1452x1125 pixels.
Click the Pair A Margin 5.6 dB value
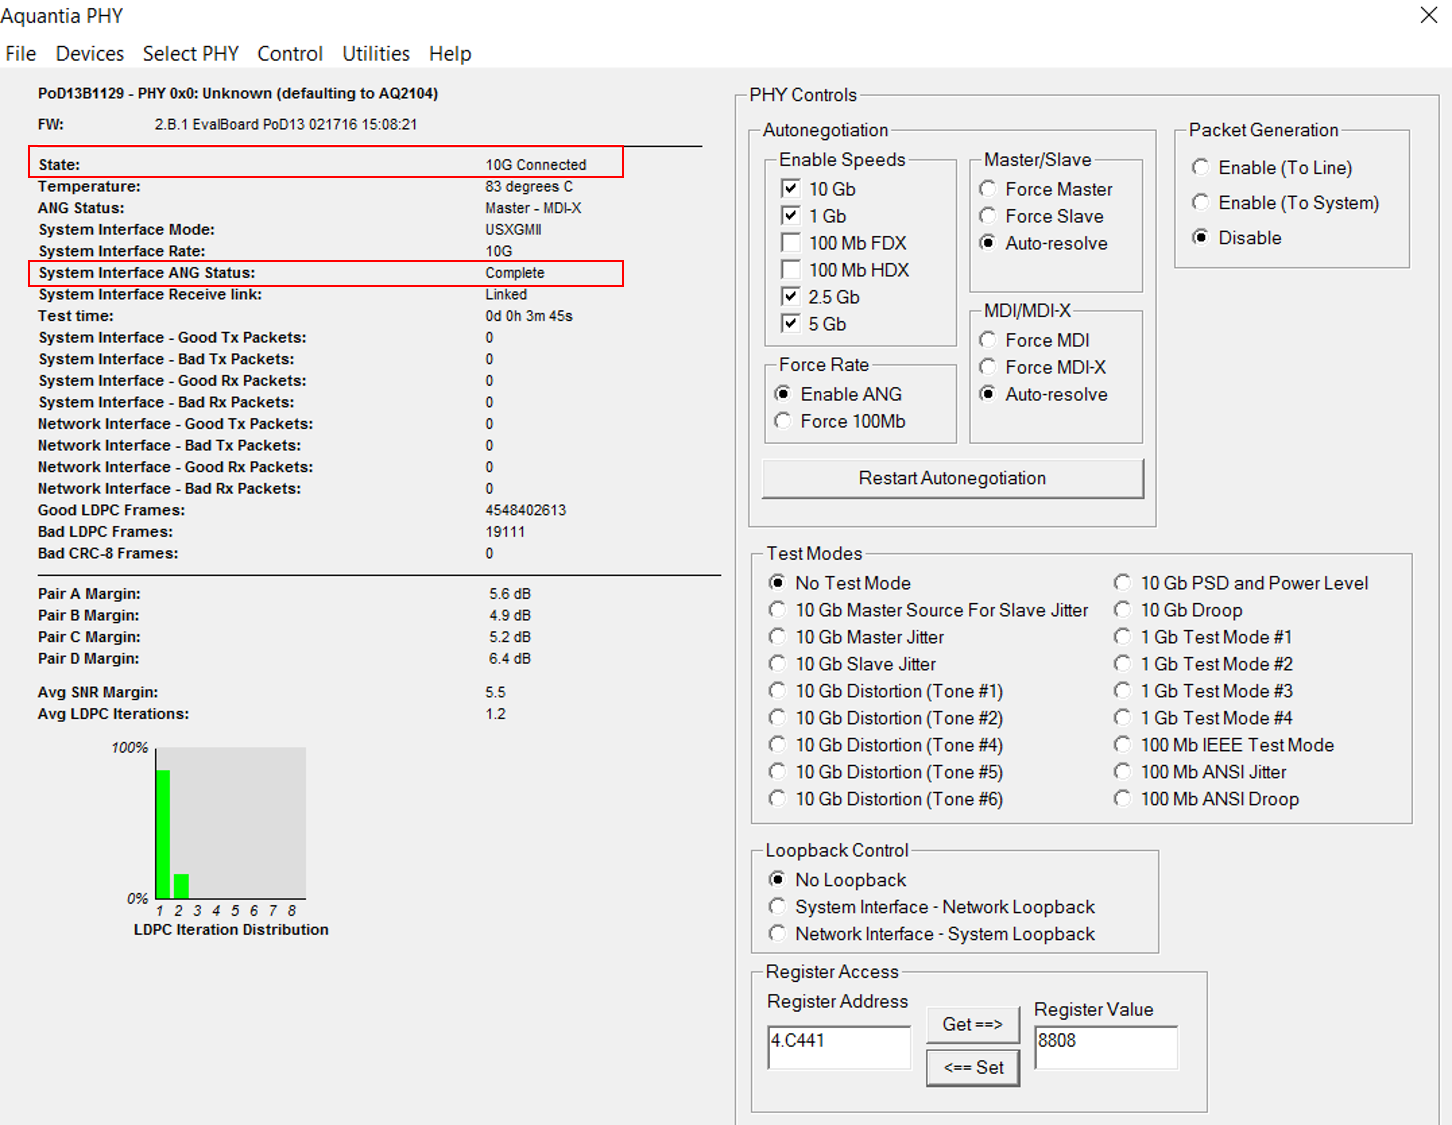point(510,594)
